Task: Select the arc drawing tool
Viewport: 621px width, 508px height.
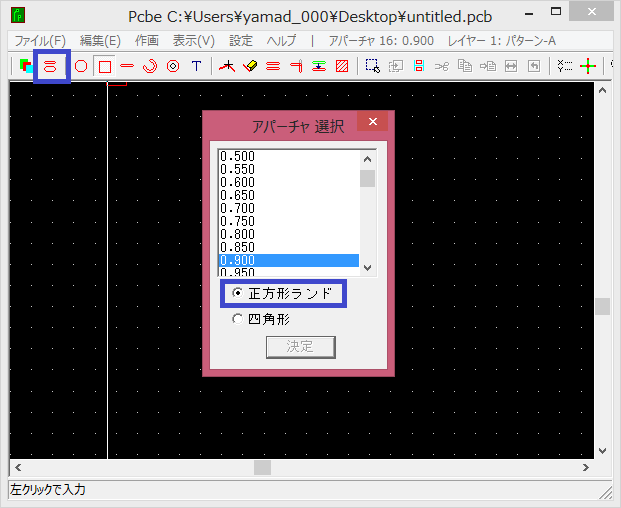Action: [150, 67]
